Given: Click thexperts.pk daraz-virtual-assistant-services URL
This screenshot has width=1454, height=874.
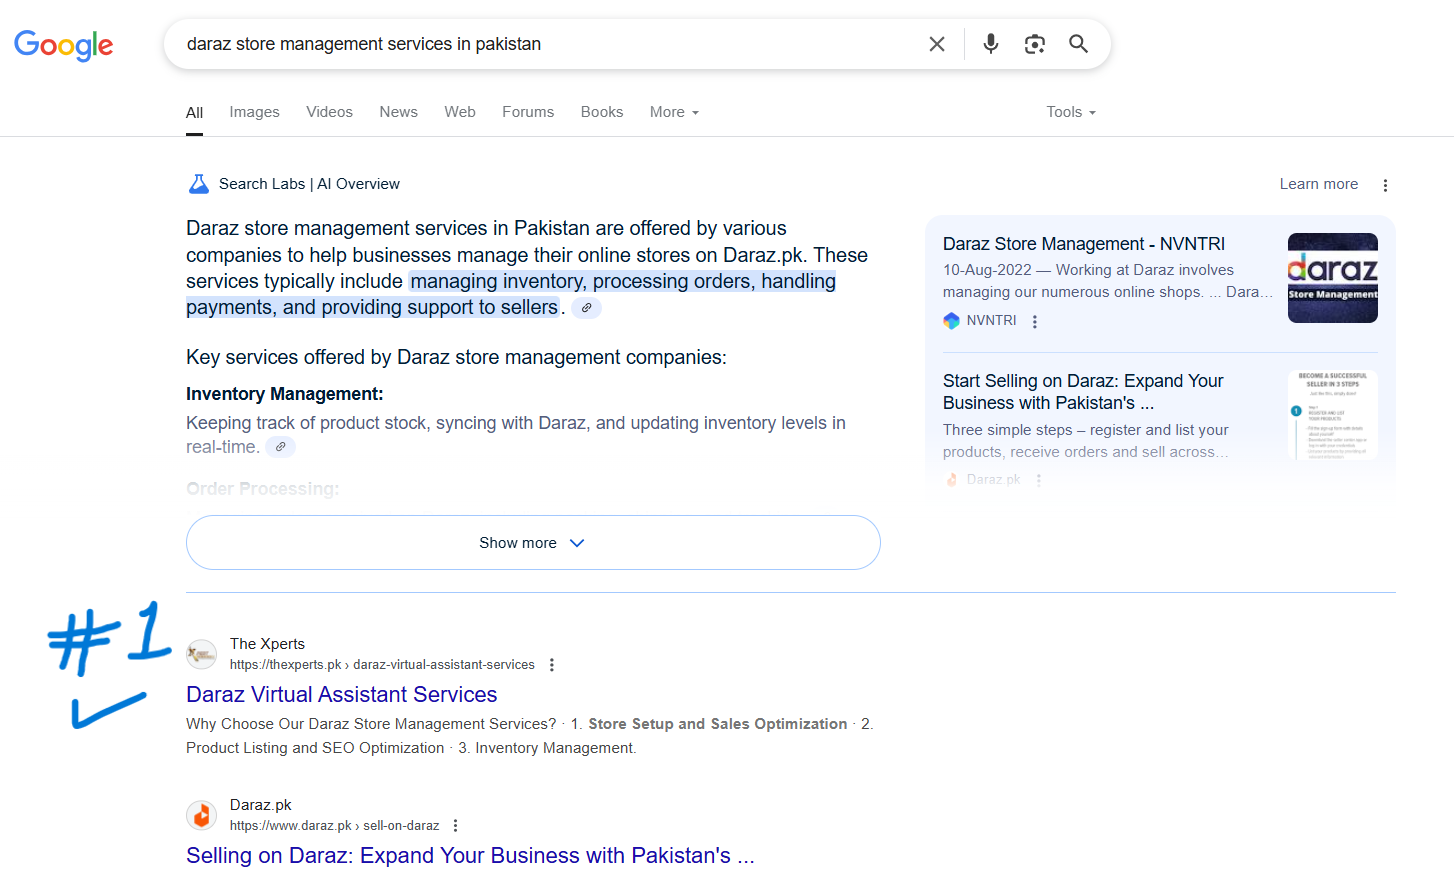Looking at the screenshot, I should tap(382, 665).
